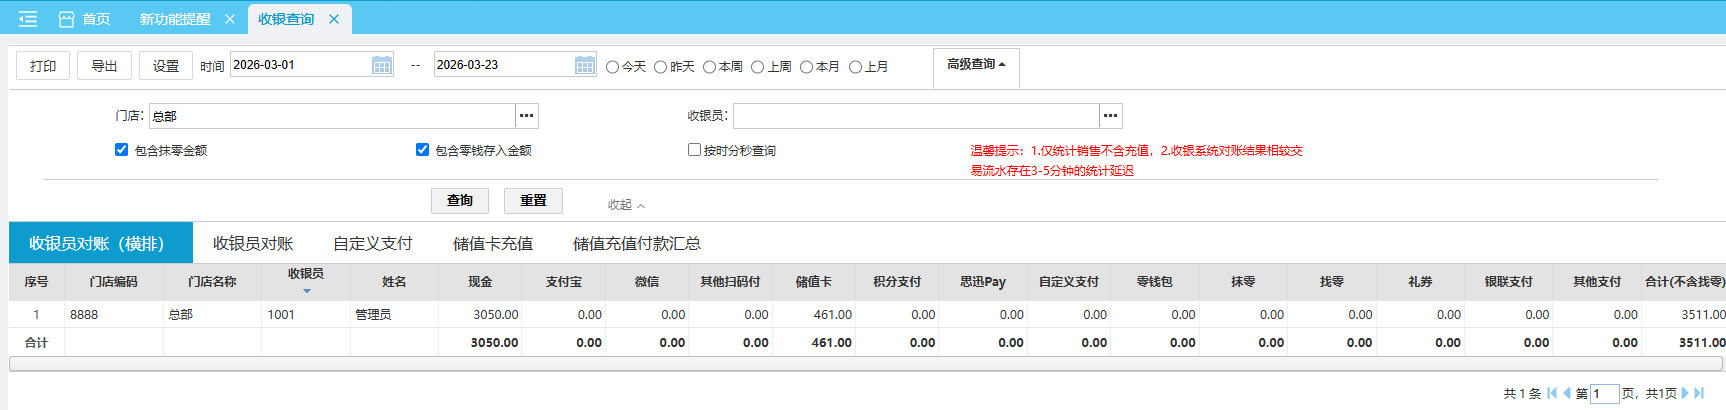Click the 门店 ellipsis browse button
This screenshot has width=1726, height=410.
527,116
